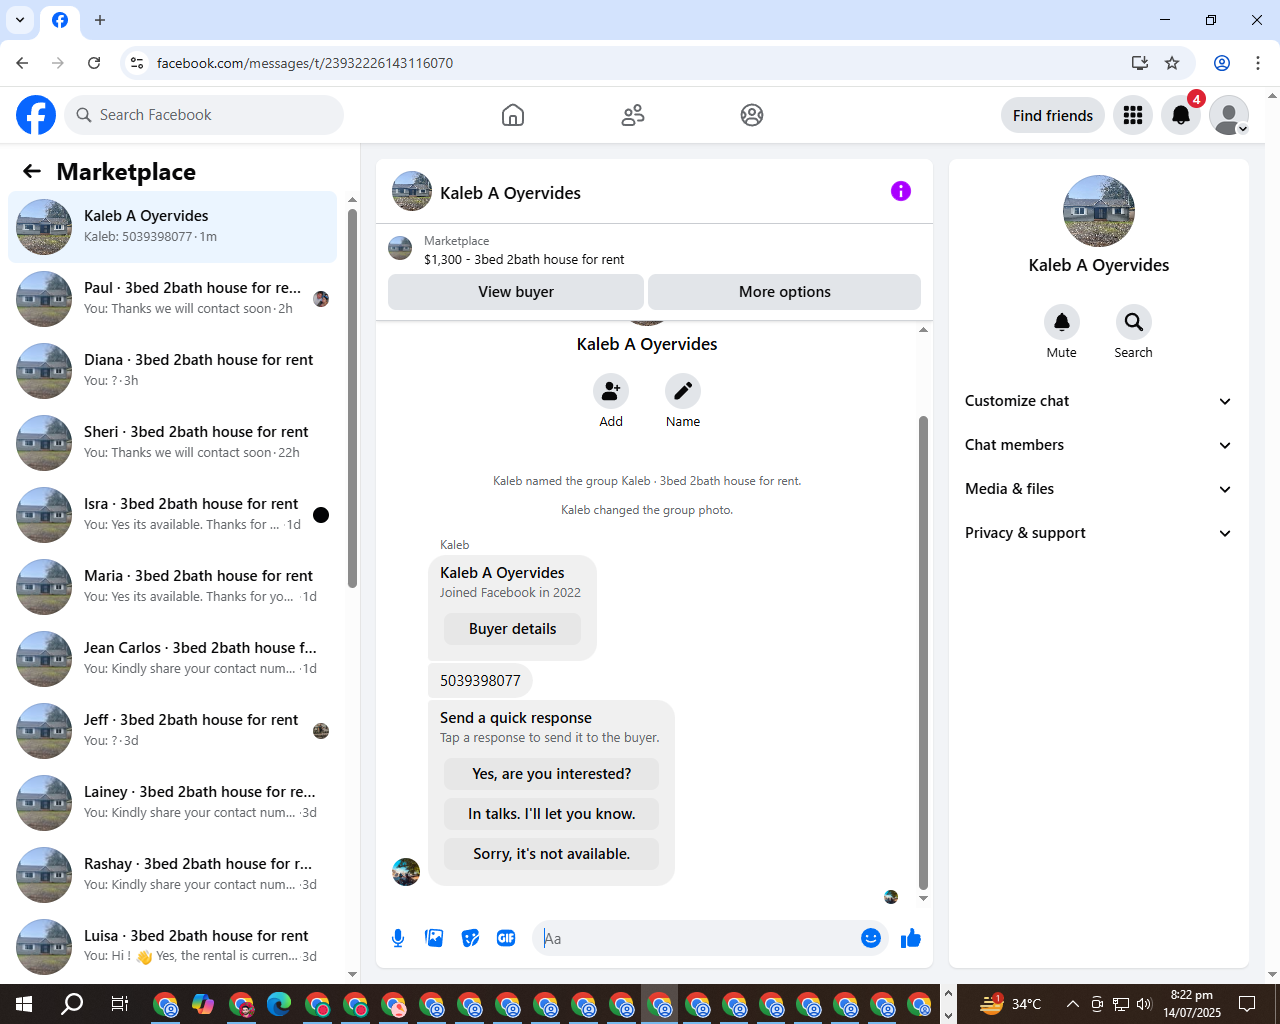
Task: Send quick reply In talks. I'll let you know.
Action: (x=552, y=814)
